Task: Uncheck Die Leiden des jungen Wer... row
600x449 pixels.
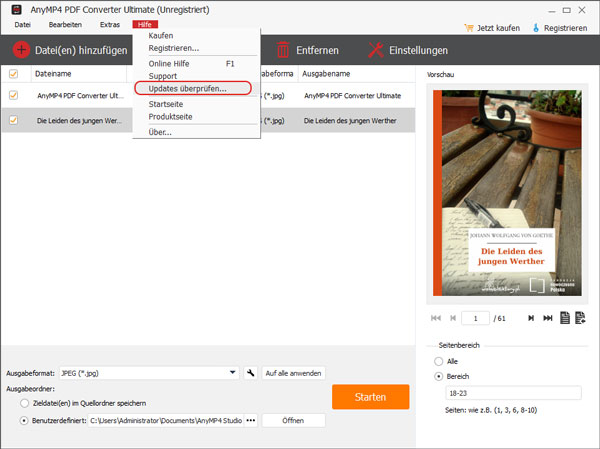Action: coord(13,120)
